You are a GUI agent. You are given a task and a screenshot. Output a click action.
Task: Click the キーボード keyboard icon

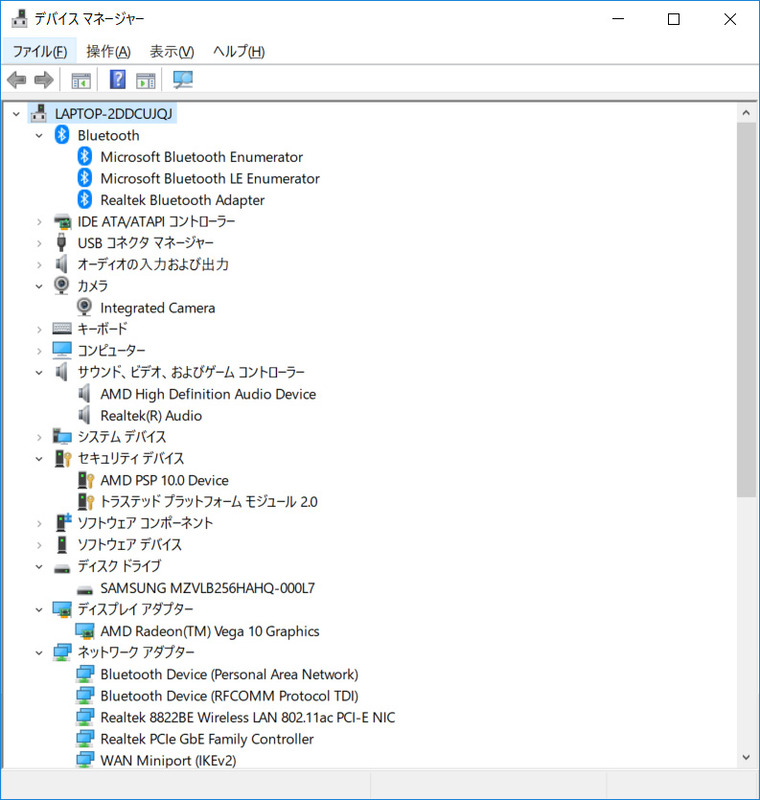click(x=62, y=329)
